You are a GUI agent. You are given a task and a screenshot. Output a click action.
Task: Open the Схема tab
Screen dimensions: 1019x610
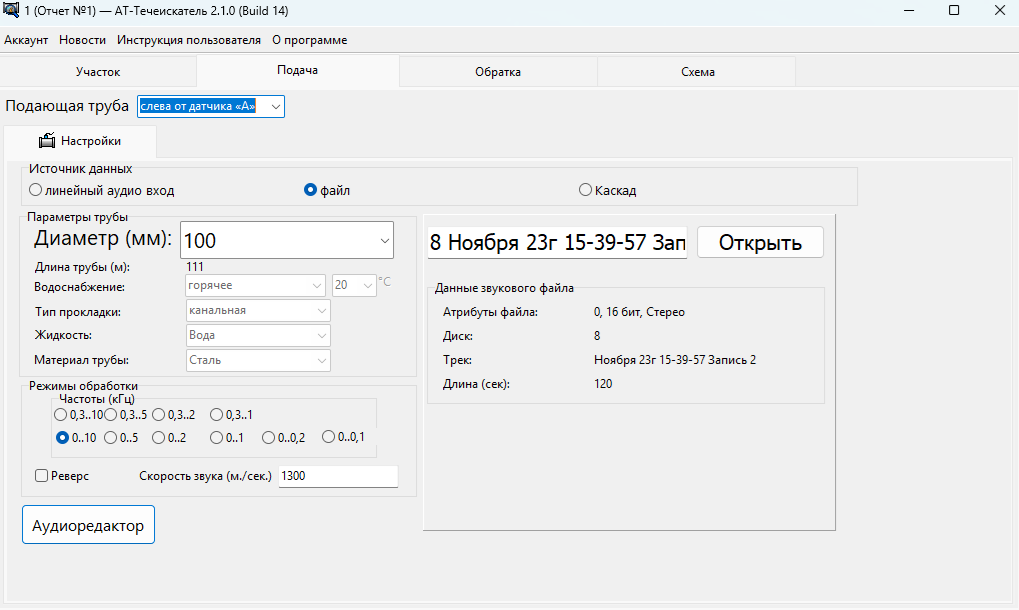tap(697, 72)
